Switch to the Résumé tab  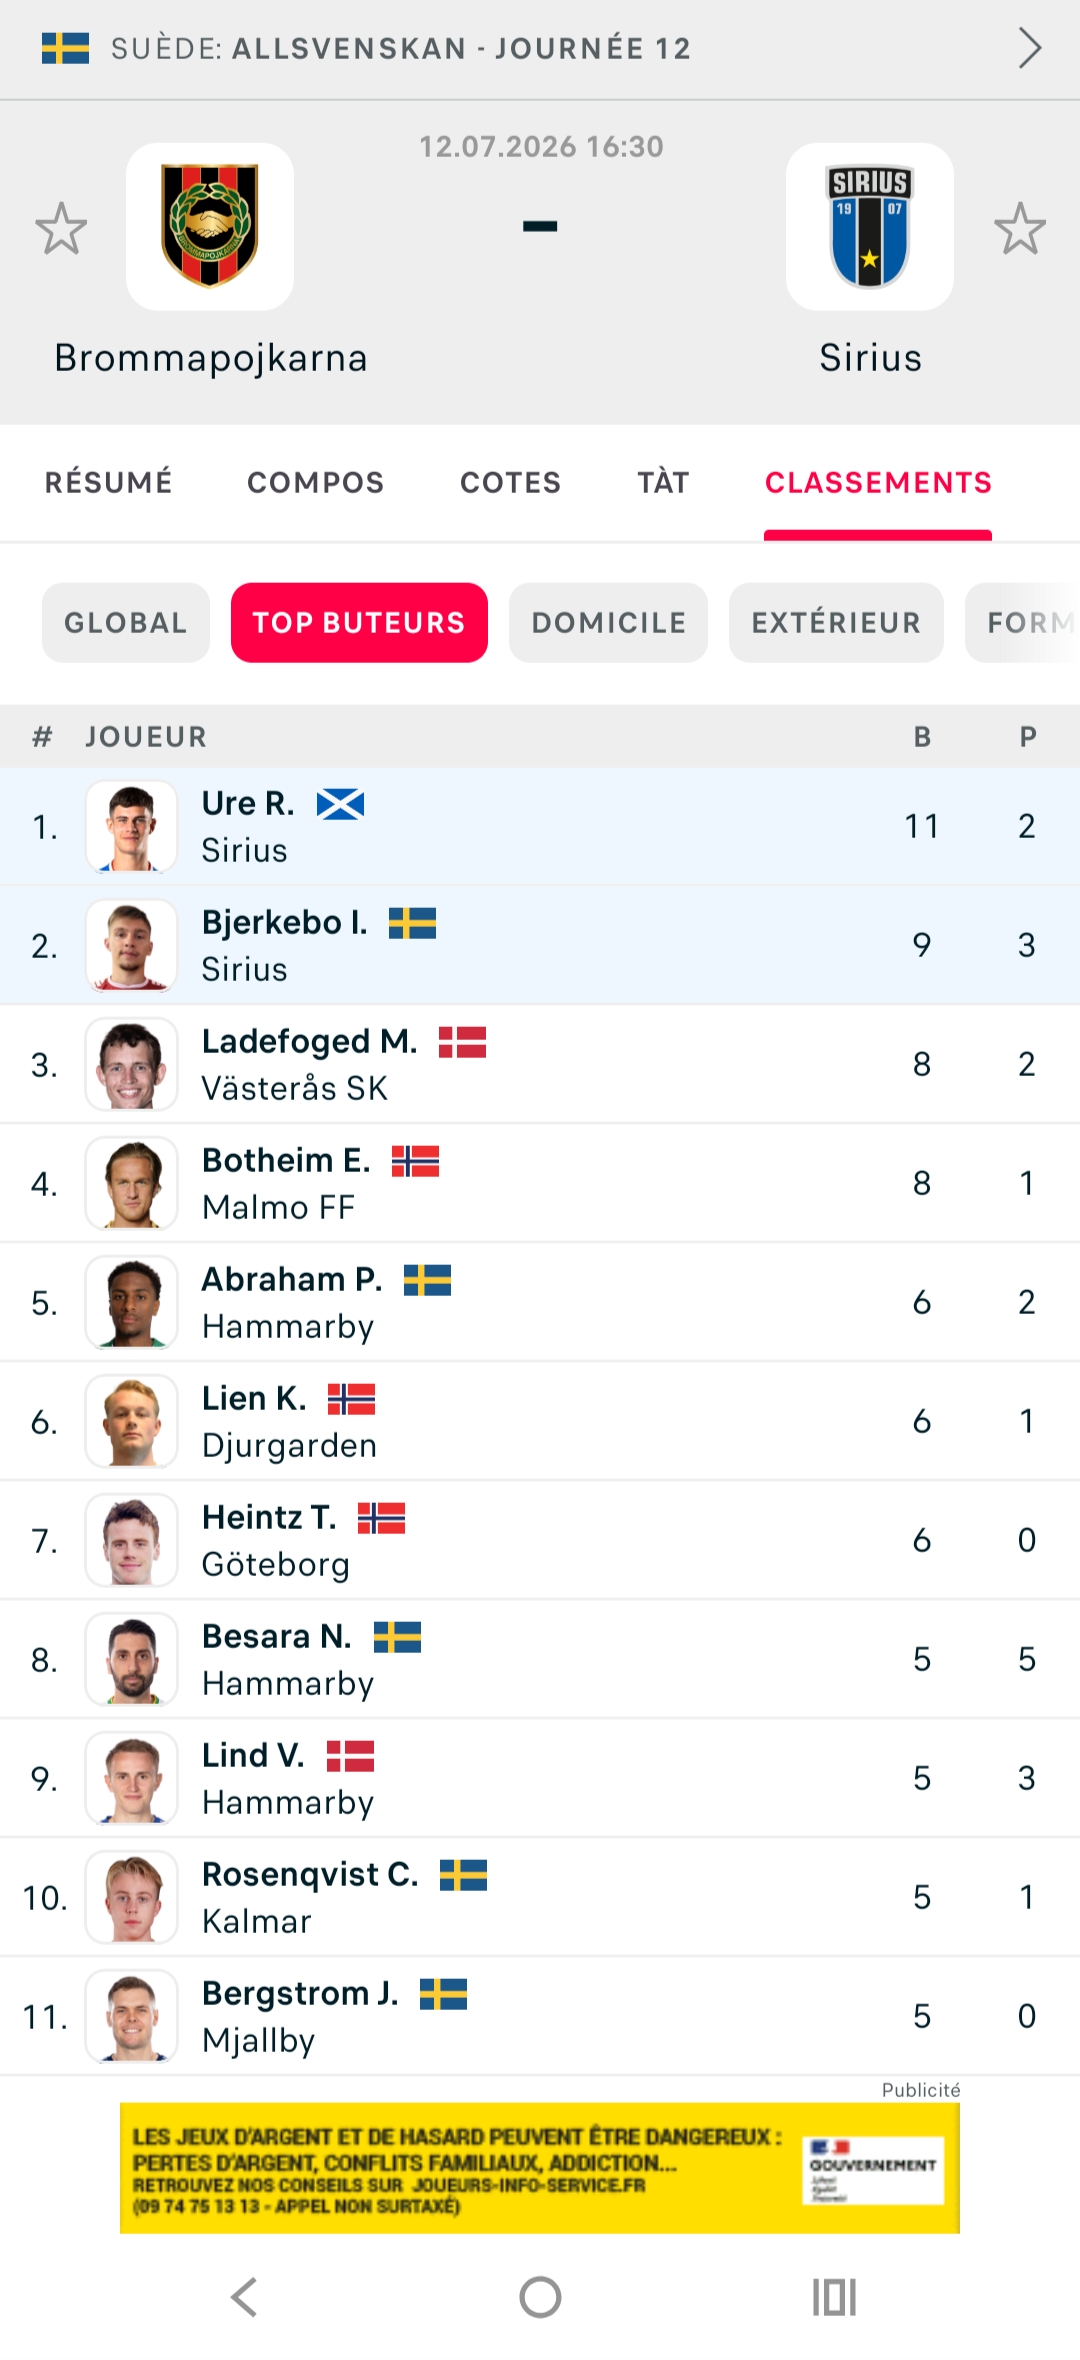click(x=109, y=483)
